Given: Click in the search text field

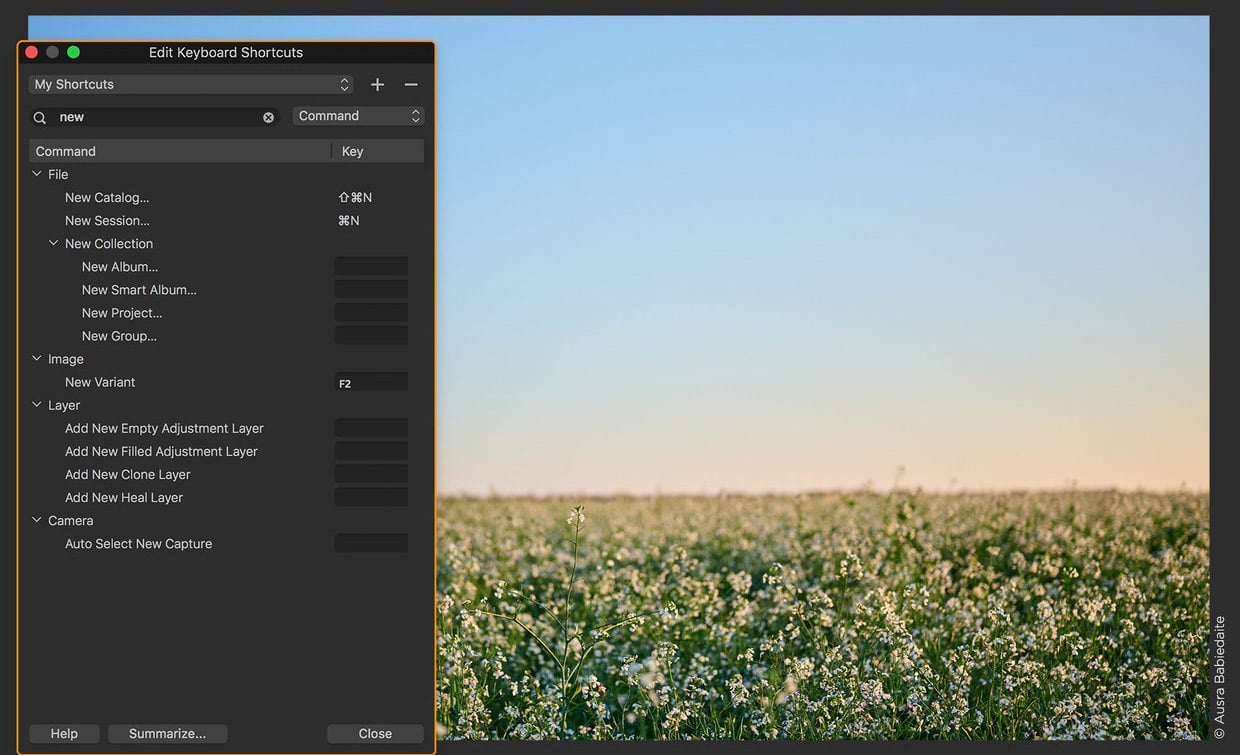Looking at the screenshot, I should pyautogui.click(x=155, y=117).
